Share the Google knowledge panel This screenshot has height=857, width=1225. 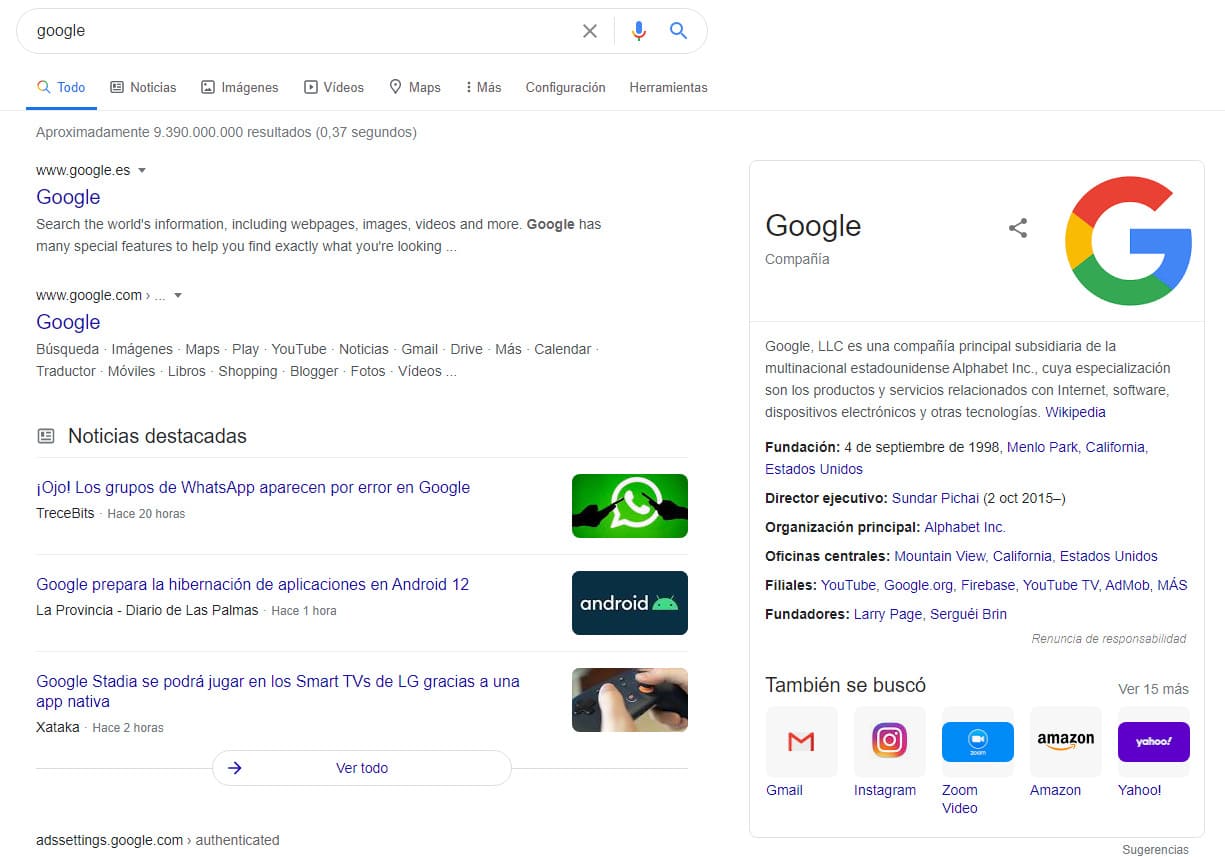tap(1018, 228)
